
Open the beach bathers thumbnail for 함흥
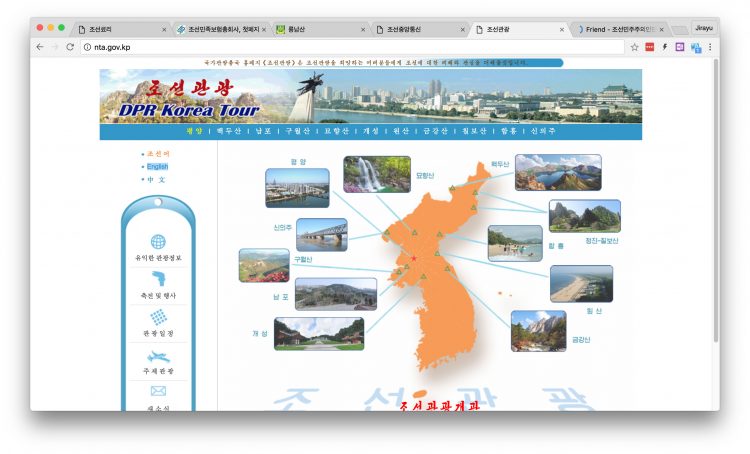point(515,243)
